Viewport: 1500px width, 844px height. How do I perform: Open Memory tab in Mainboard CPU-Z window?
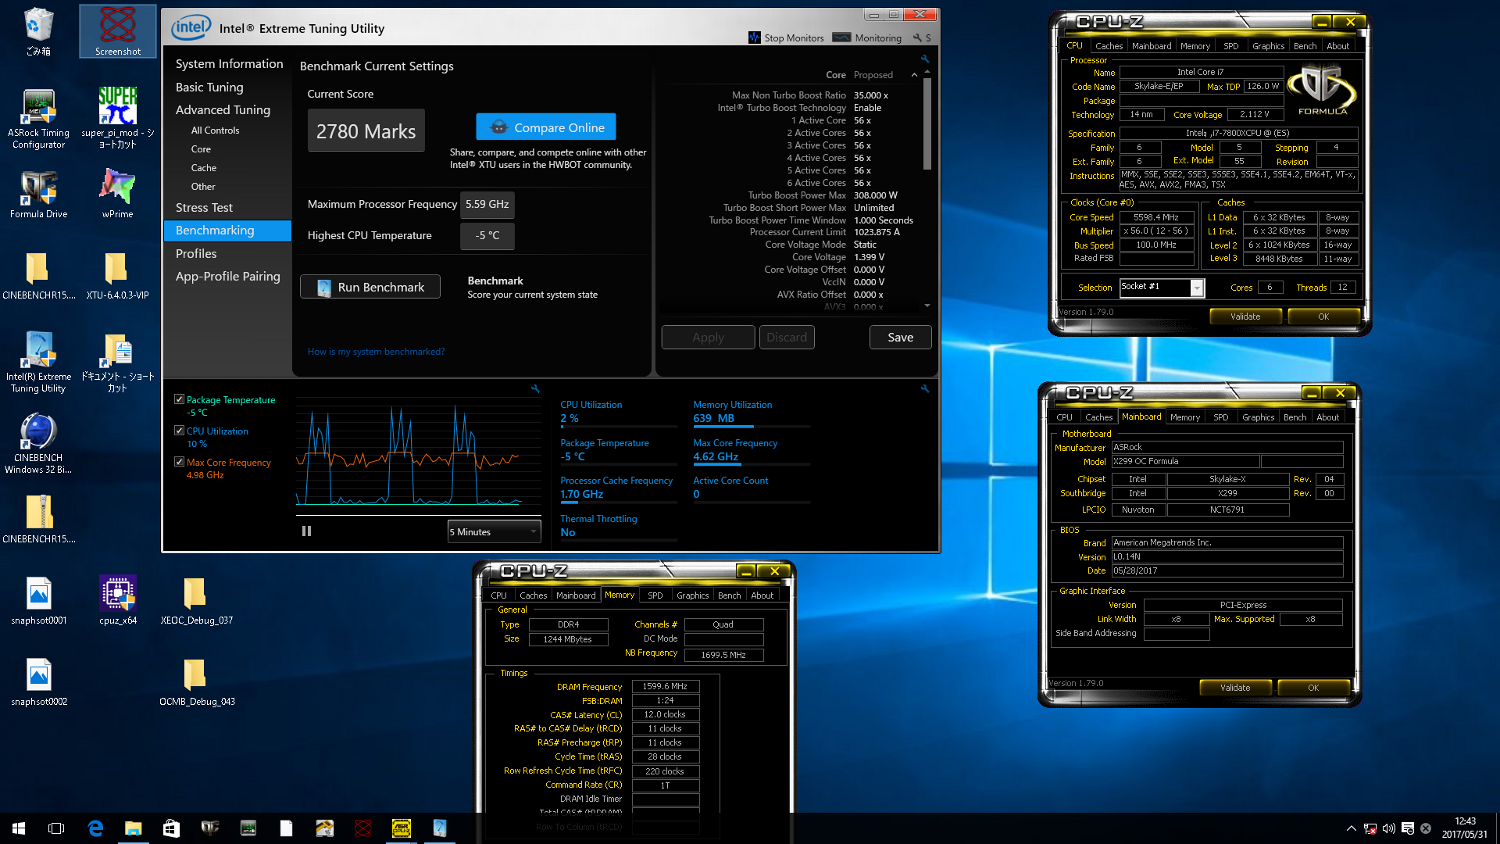click(1184, 417)
